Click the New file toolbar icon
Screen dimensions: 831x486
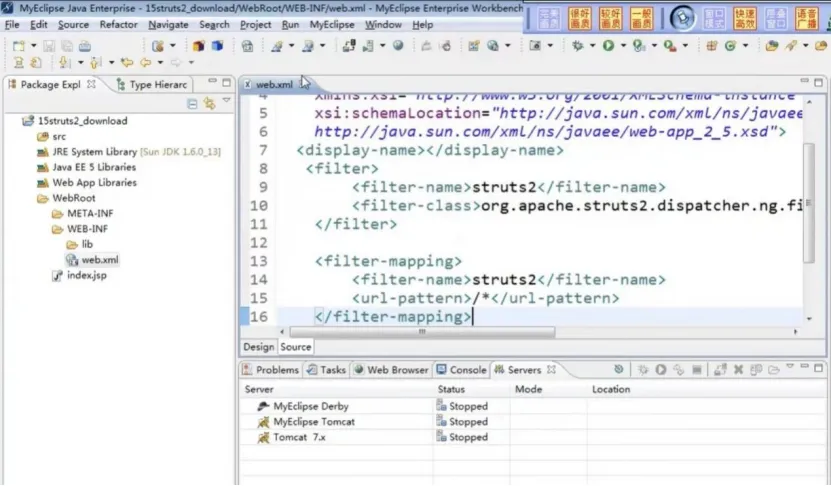(19, 46)
